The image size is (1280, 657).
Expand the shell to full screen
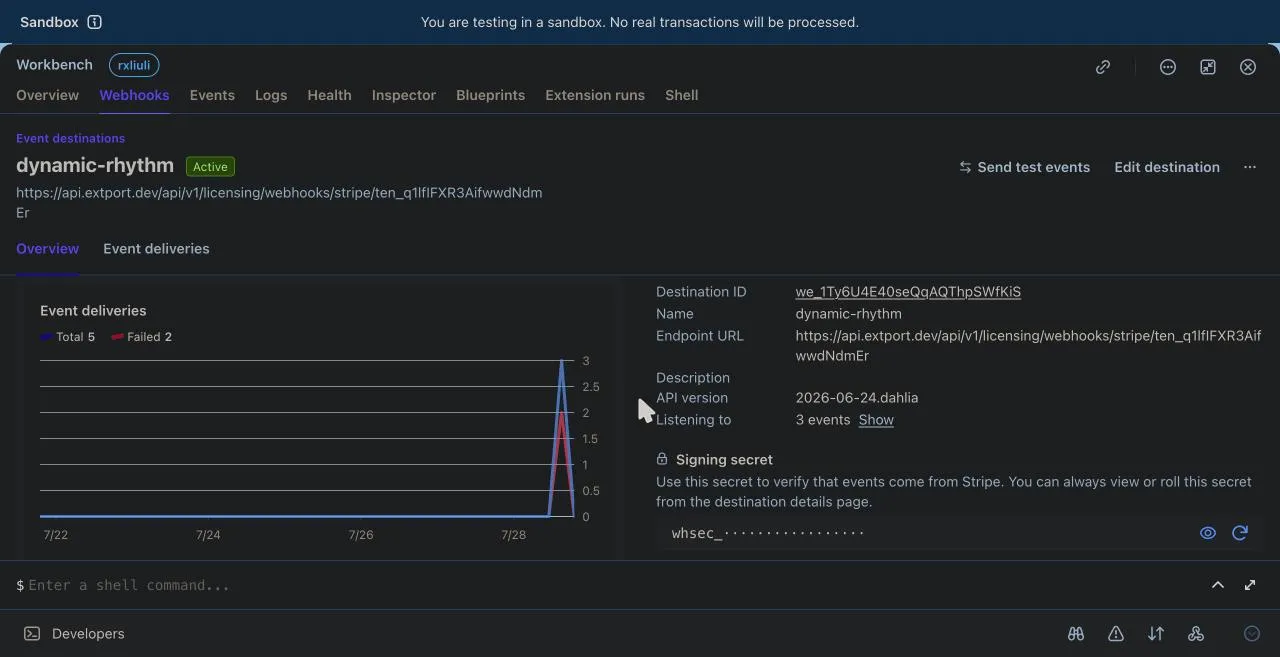point(1250,585)
